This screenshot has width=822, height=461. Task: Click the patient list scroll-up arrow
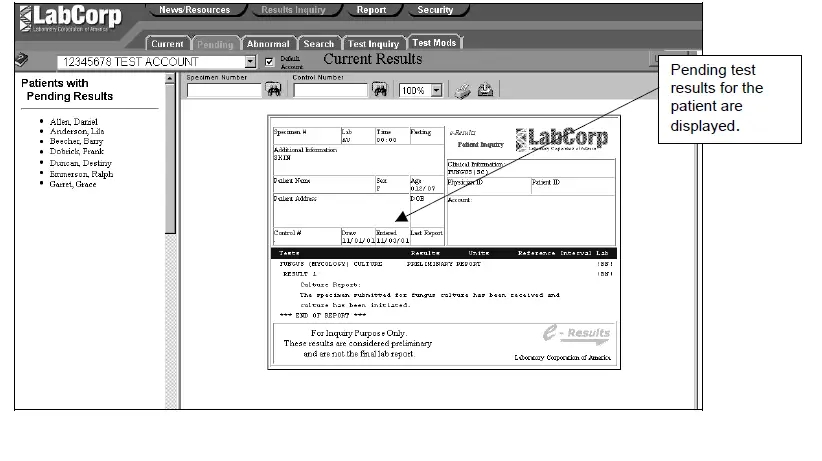pos(169,79)
